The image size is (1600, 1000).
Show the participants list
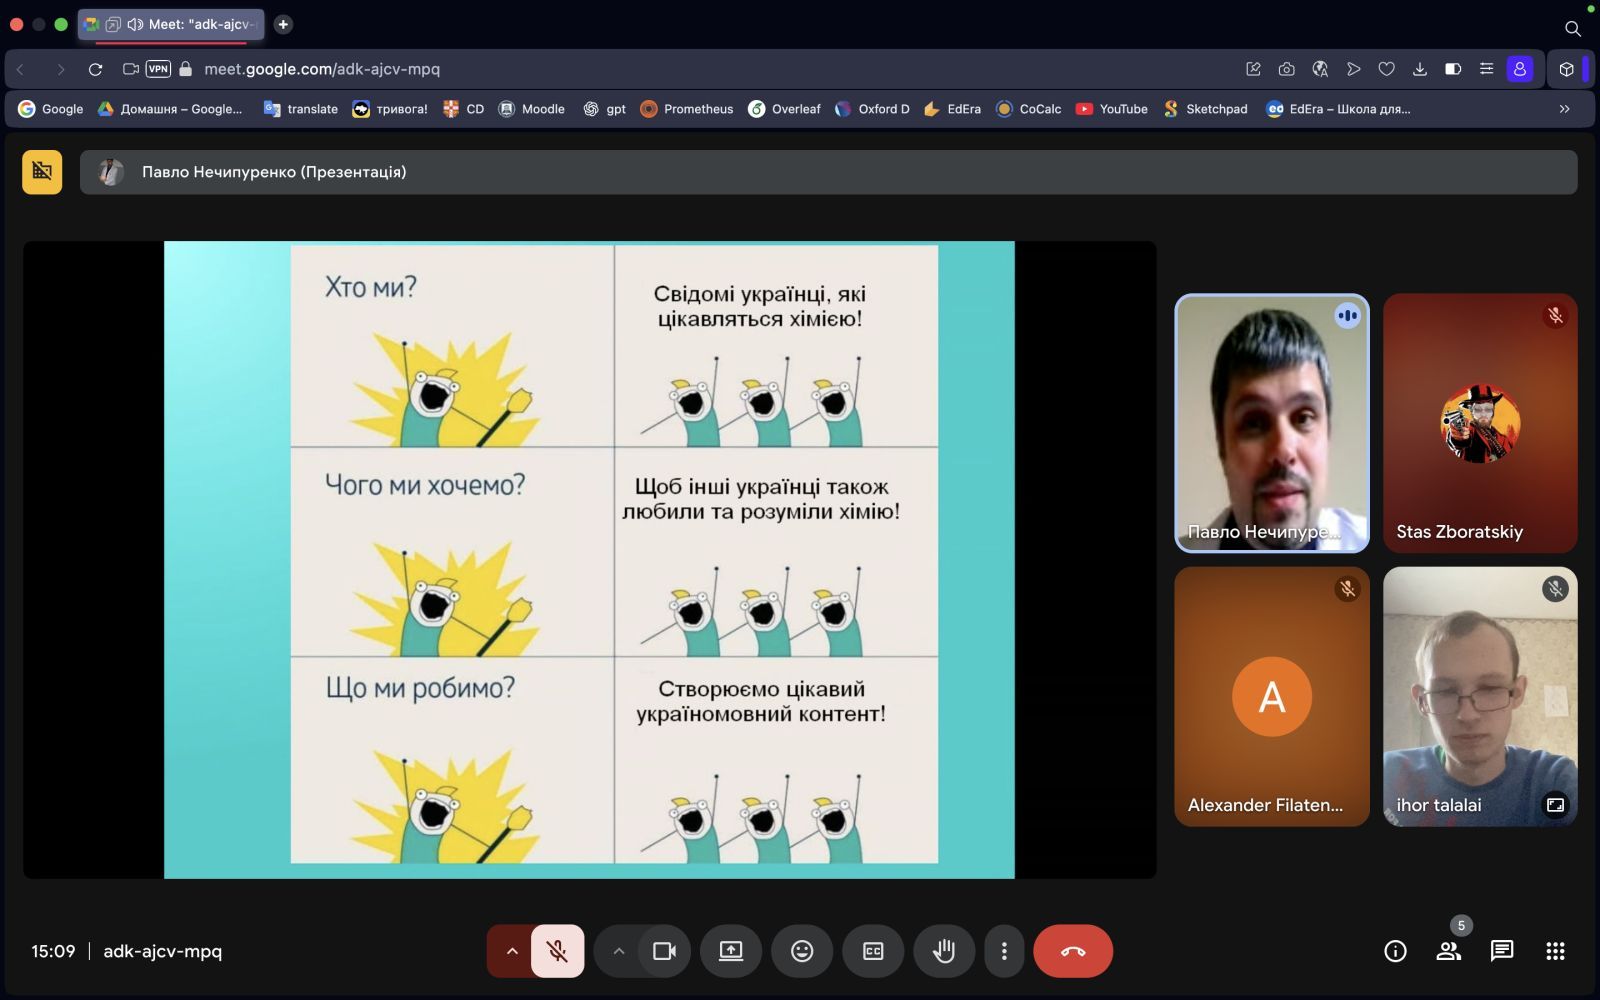pos(1448,951)
